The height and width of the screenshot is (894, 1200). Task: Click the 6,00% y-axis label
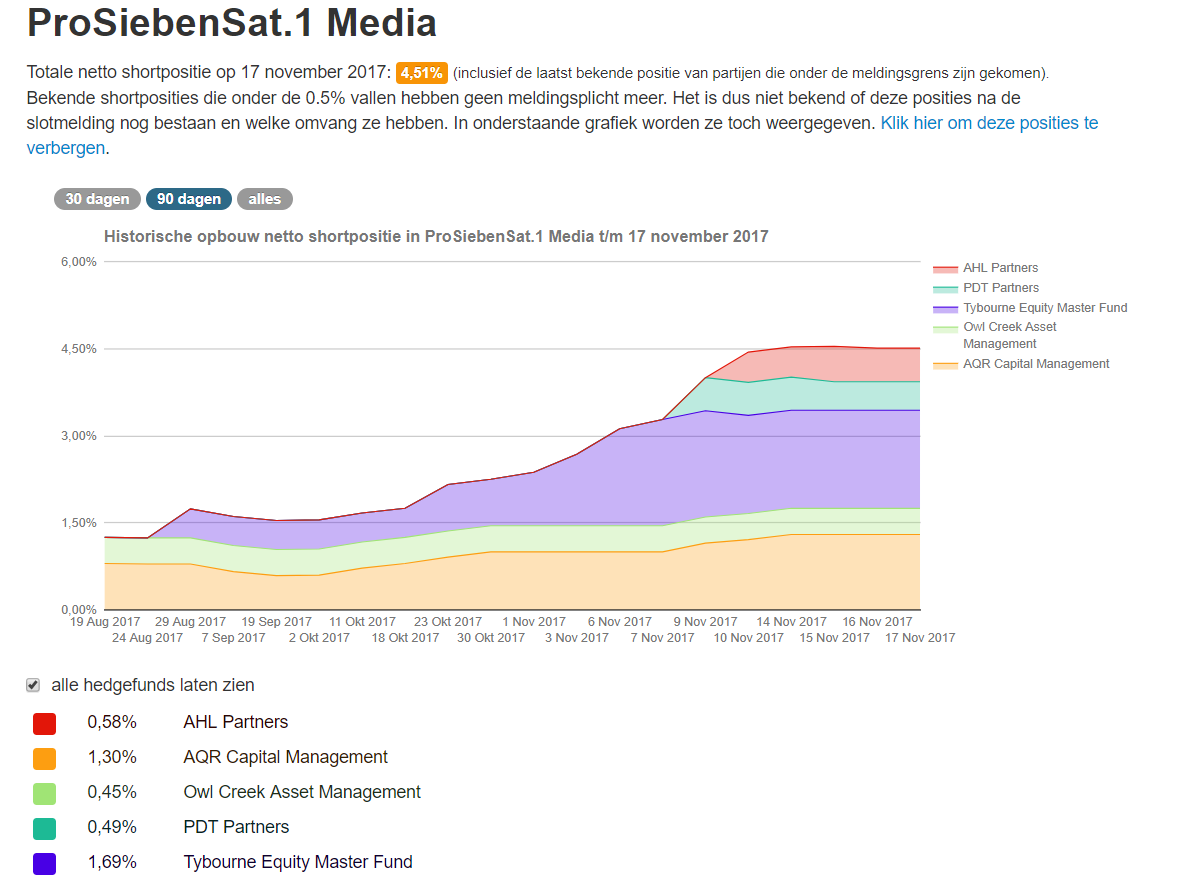pos(77,262)
